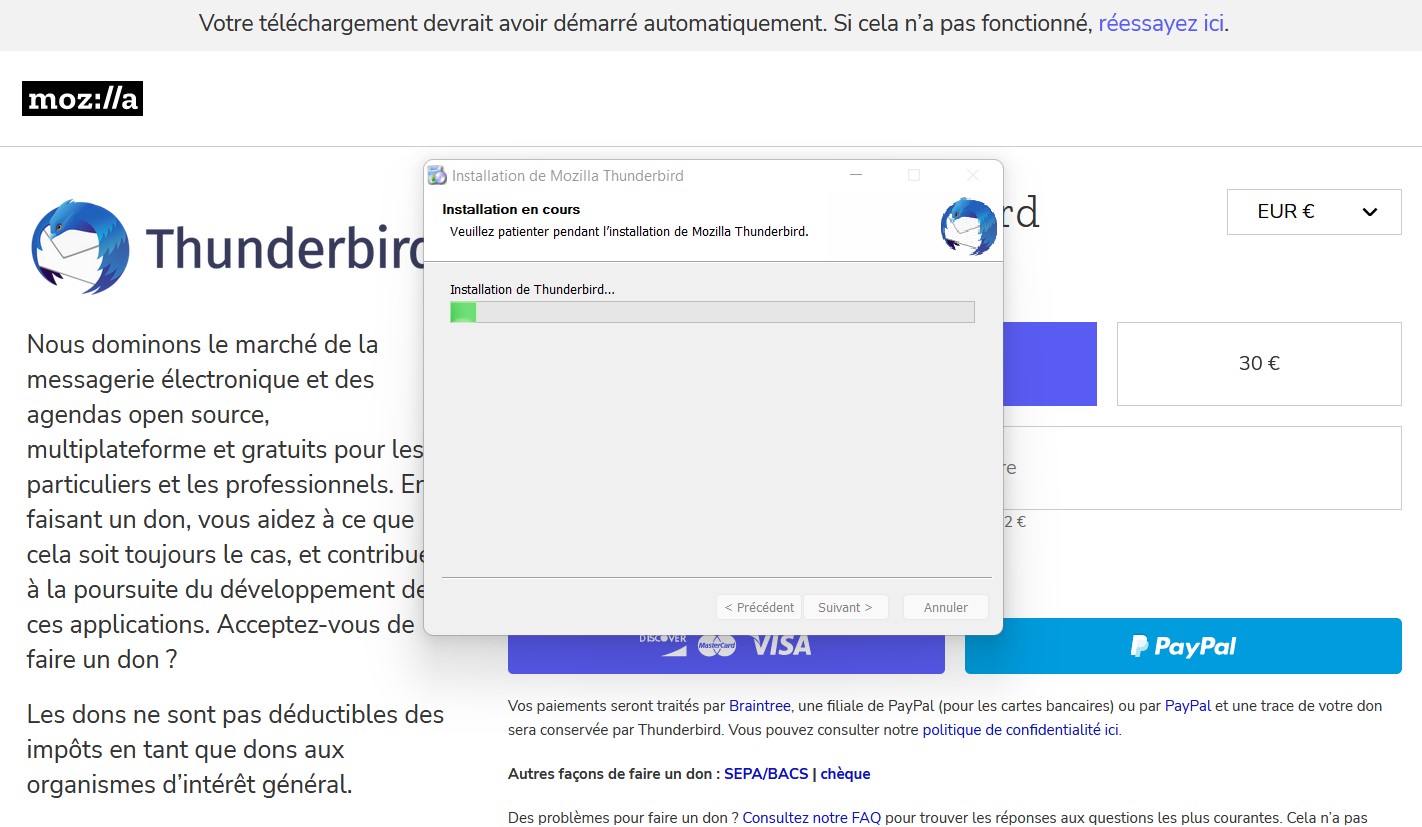Pay with the PayPal button
This screenshot has height=827, width=1422.
(x=1183, y=646)
